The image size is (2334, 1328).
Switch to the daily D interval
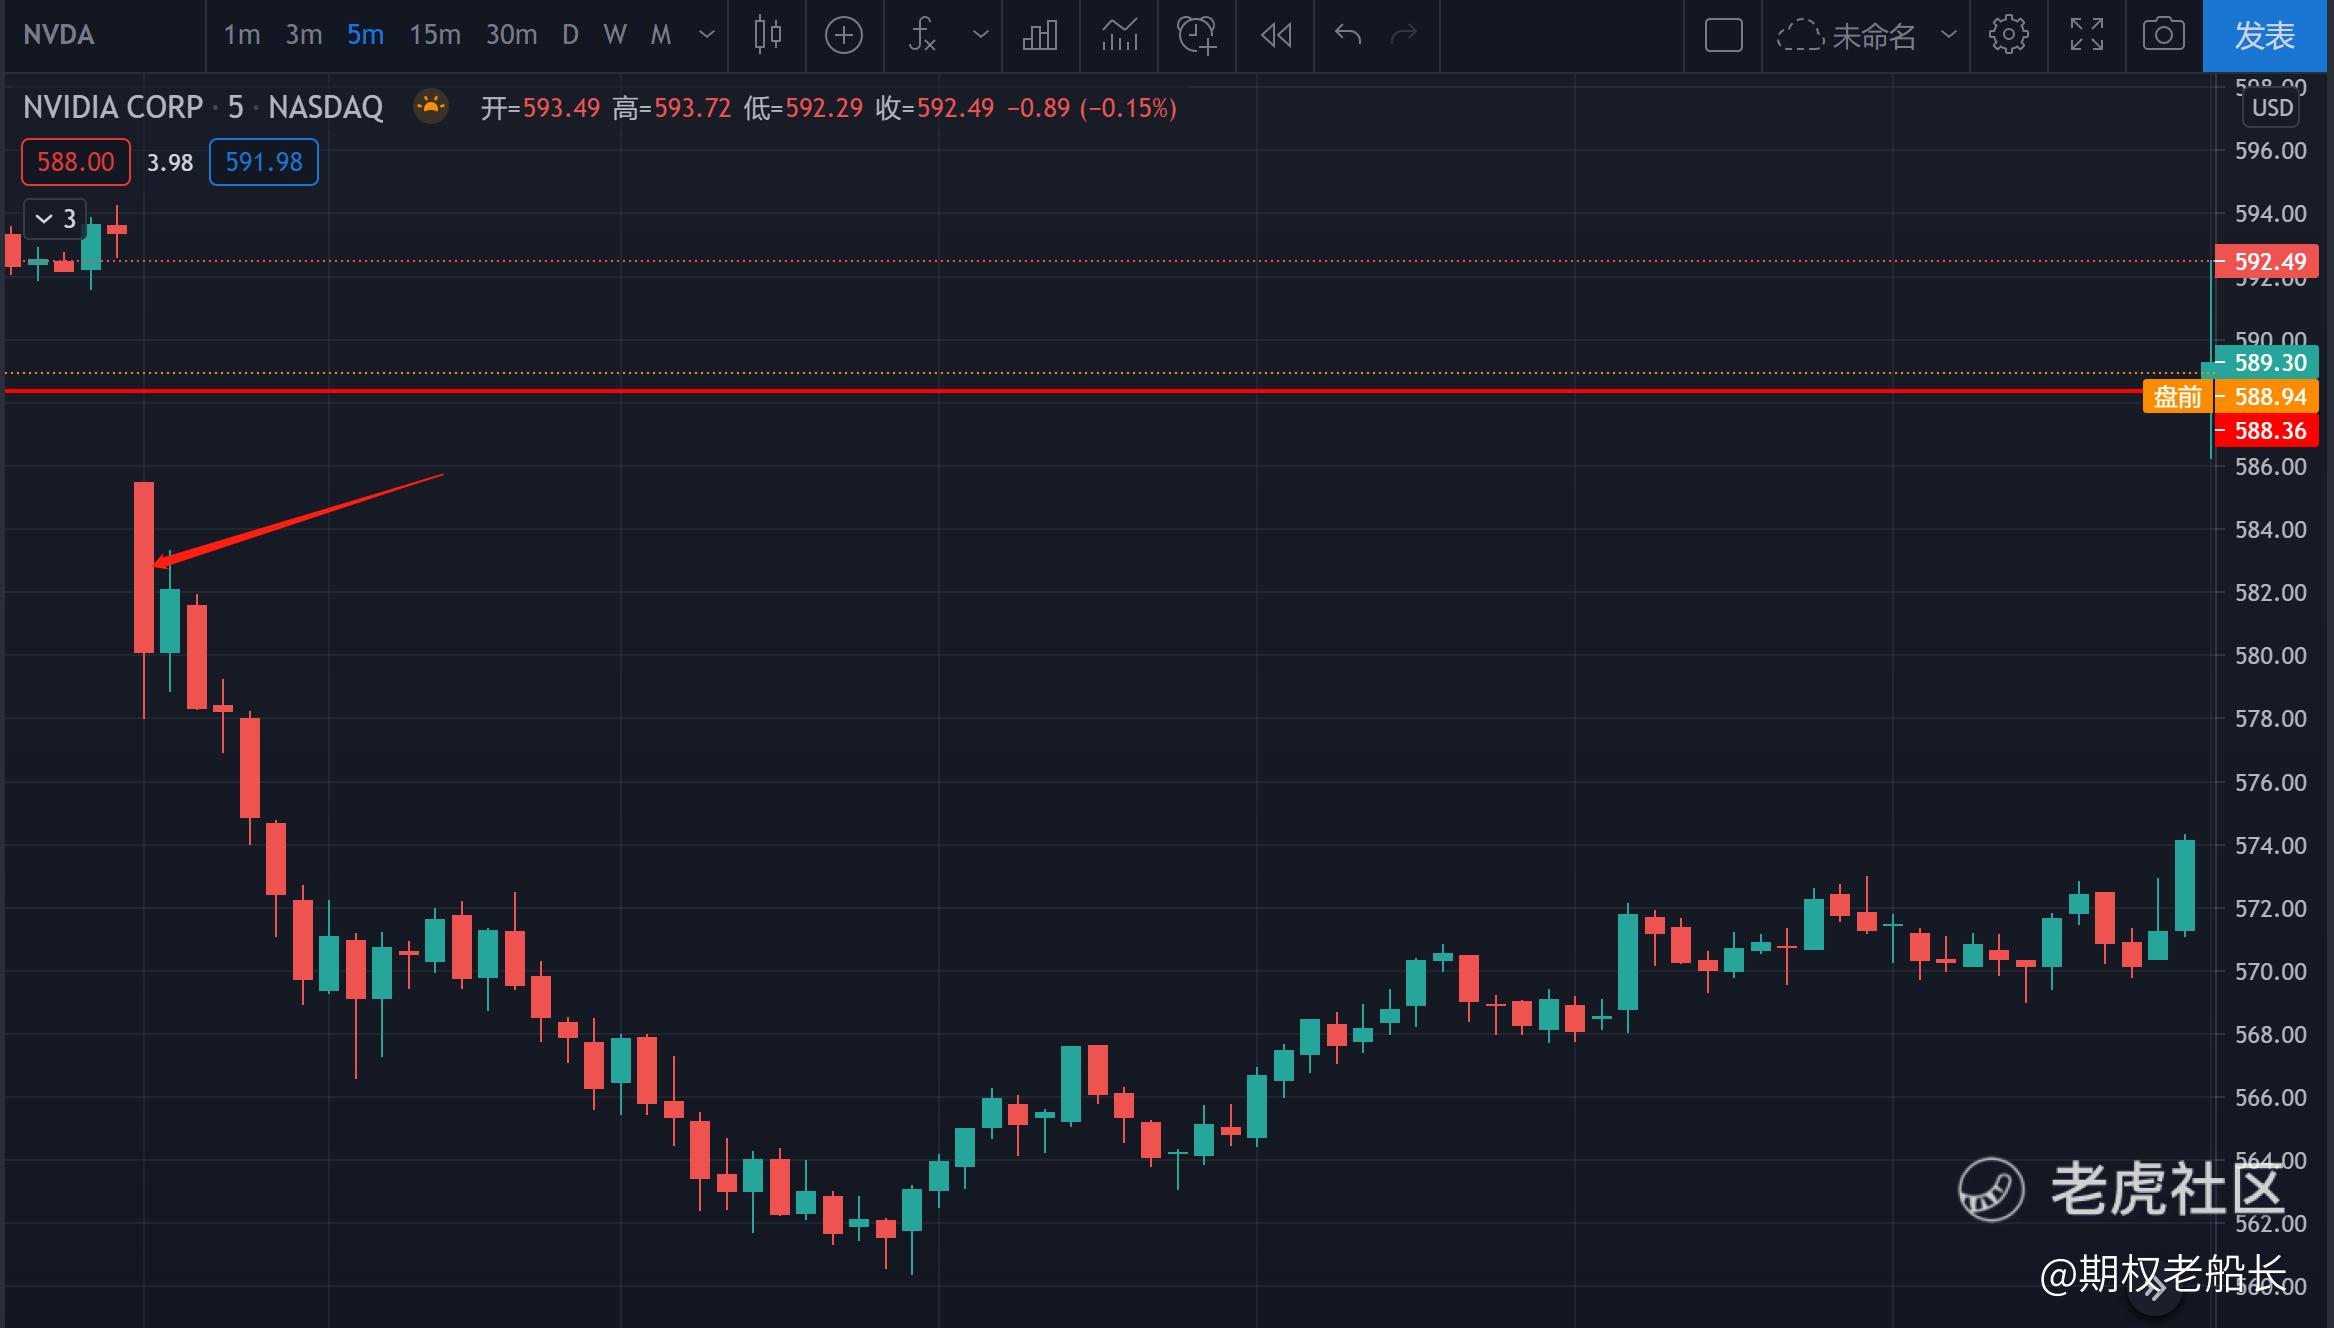[x=570, y=35]
